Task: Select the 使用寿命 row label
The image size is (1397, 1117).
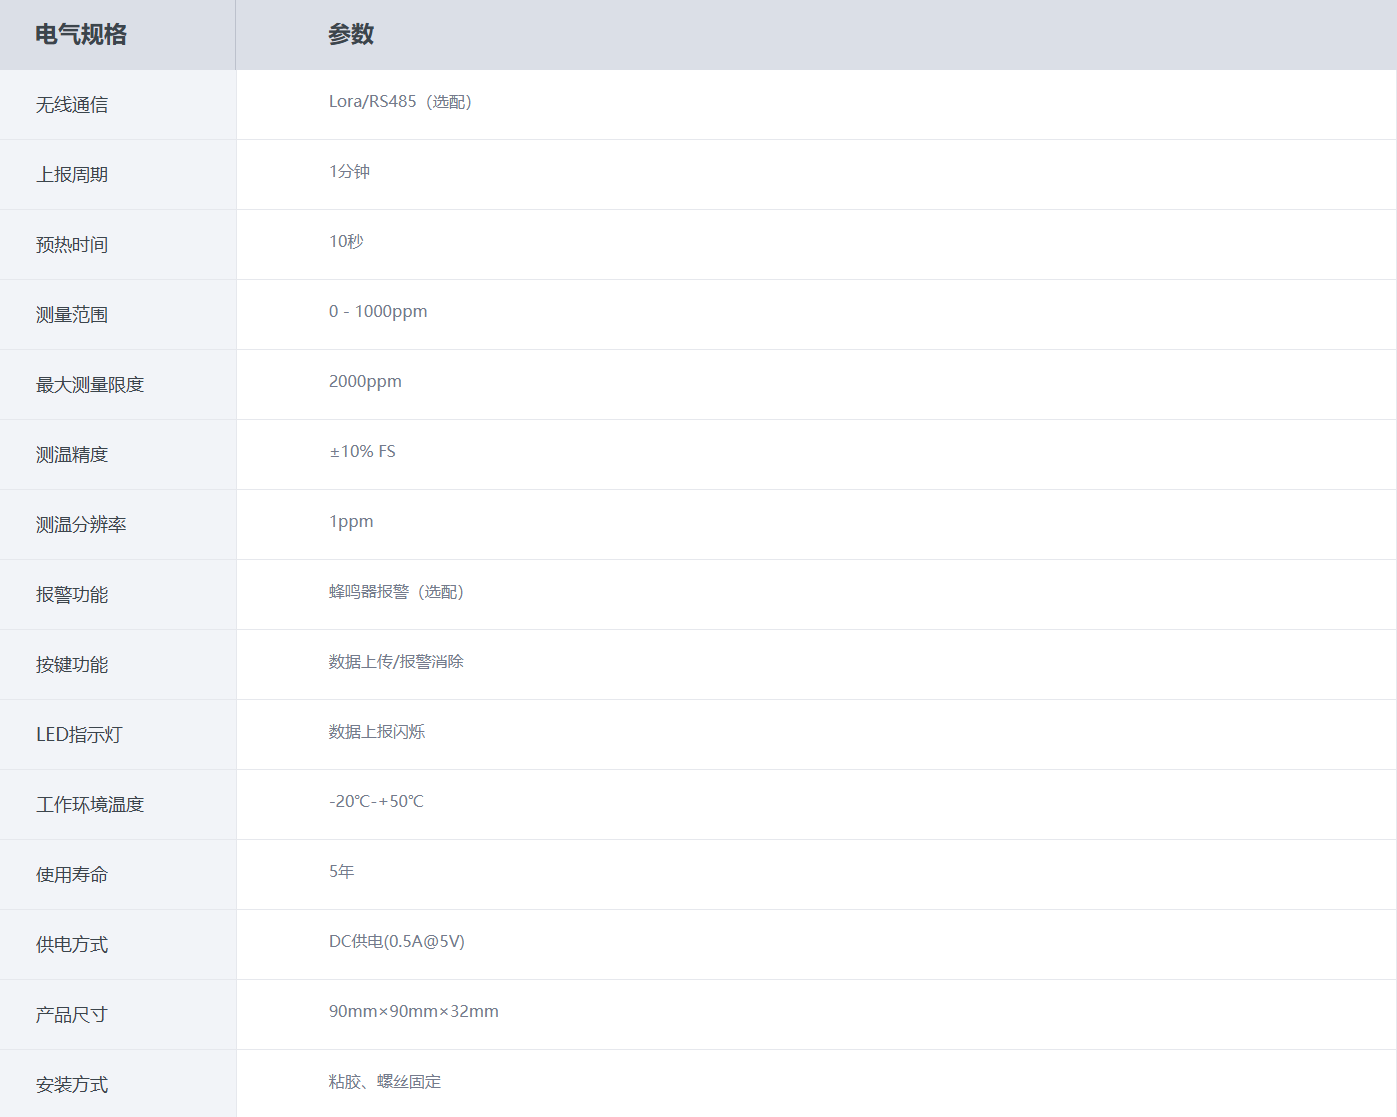Action: click(x=72, y=875)
